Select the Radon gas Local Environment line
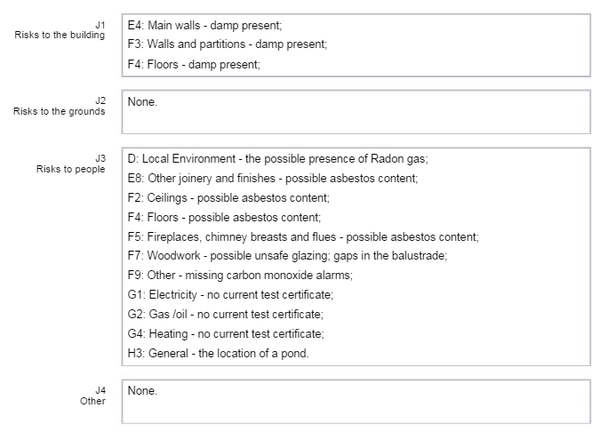Screen dimensions: 600x432 (278, 159)
